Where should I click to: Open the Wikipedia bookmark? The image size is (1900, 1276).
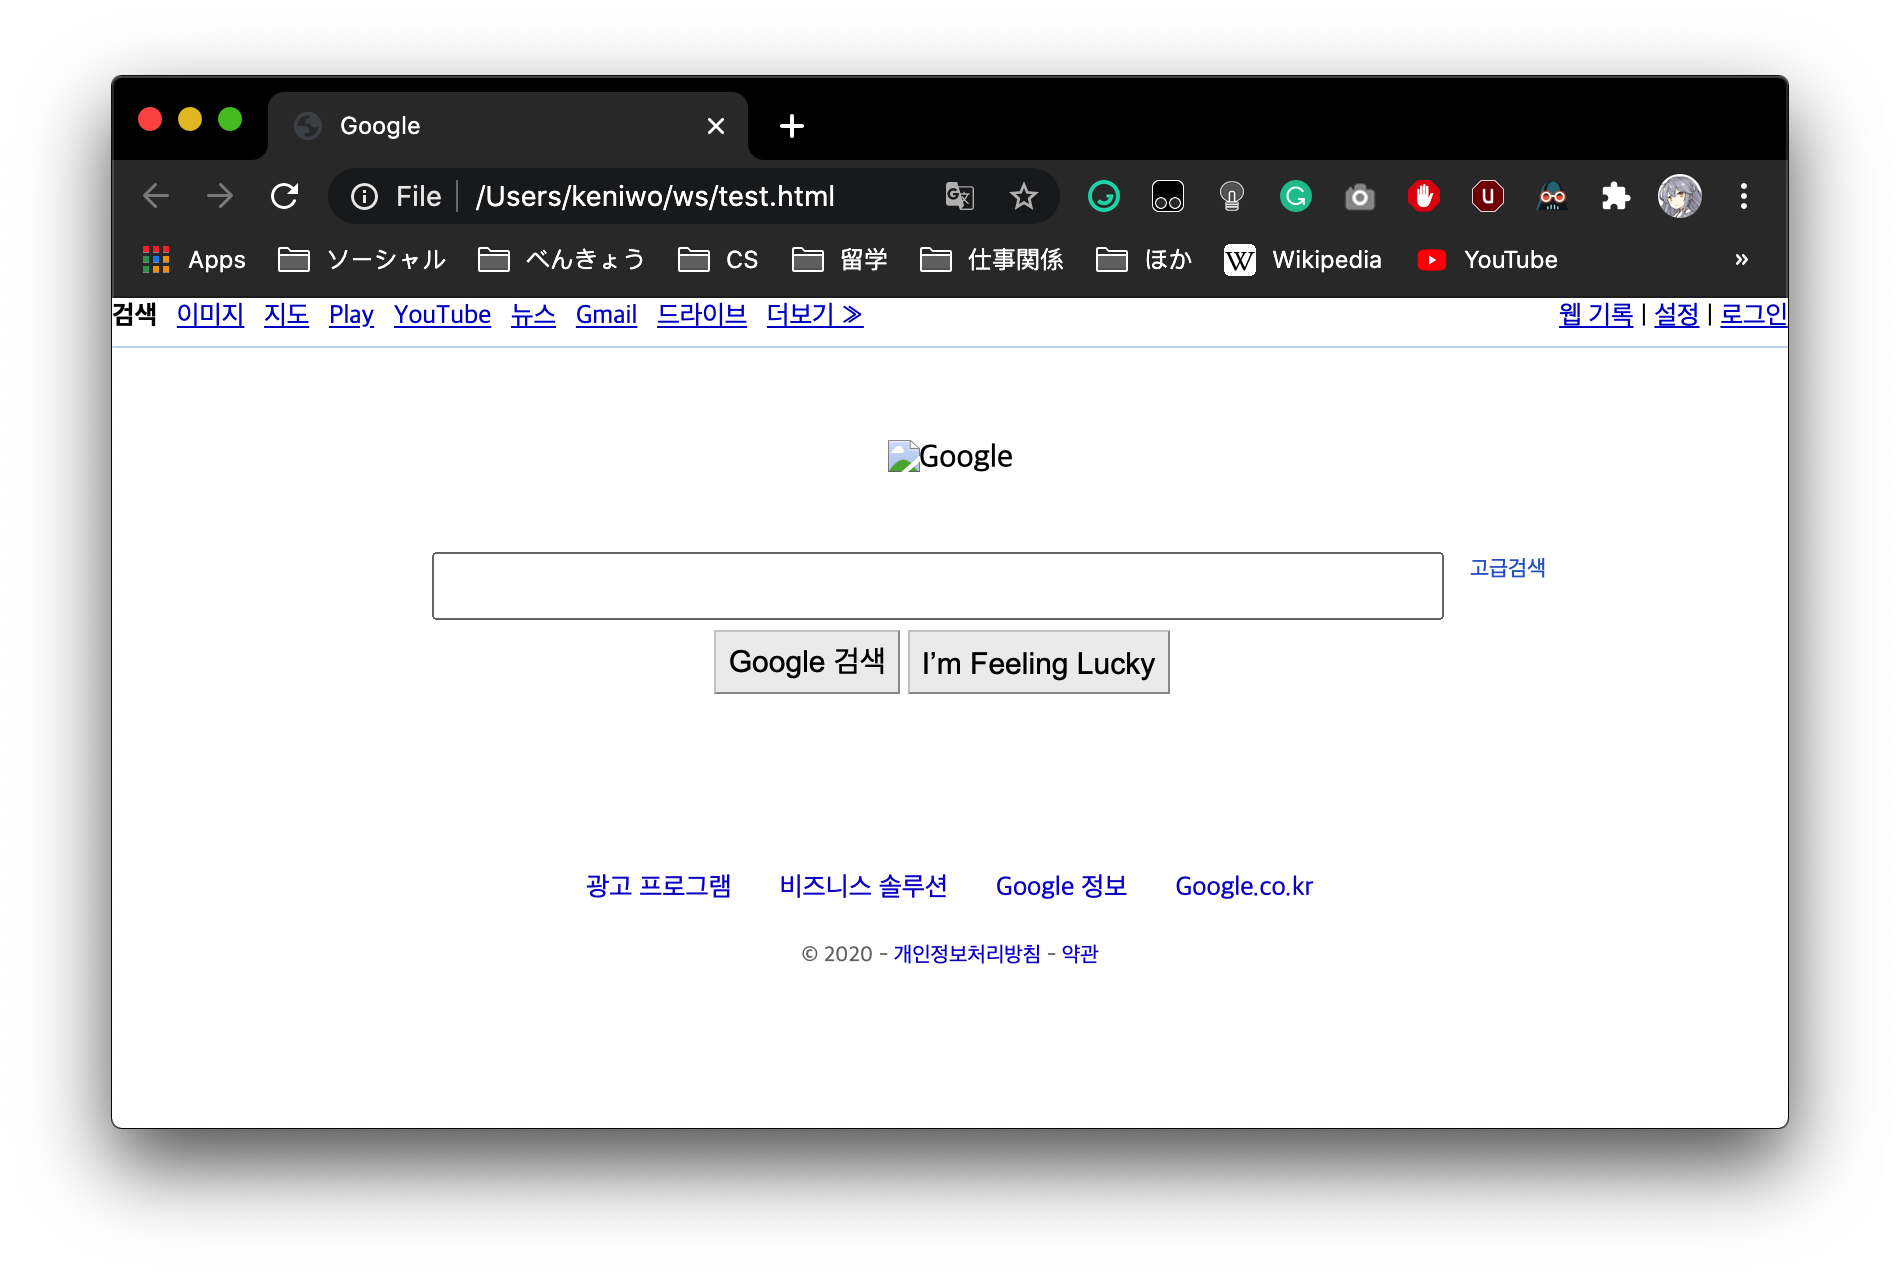click(x=1302, y=260)
